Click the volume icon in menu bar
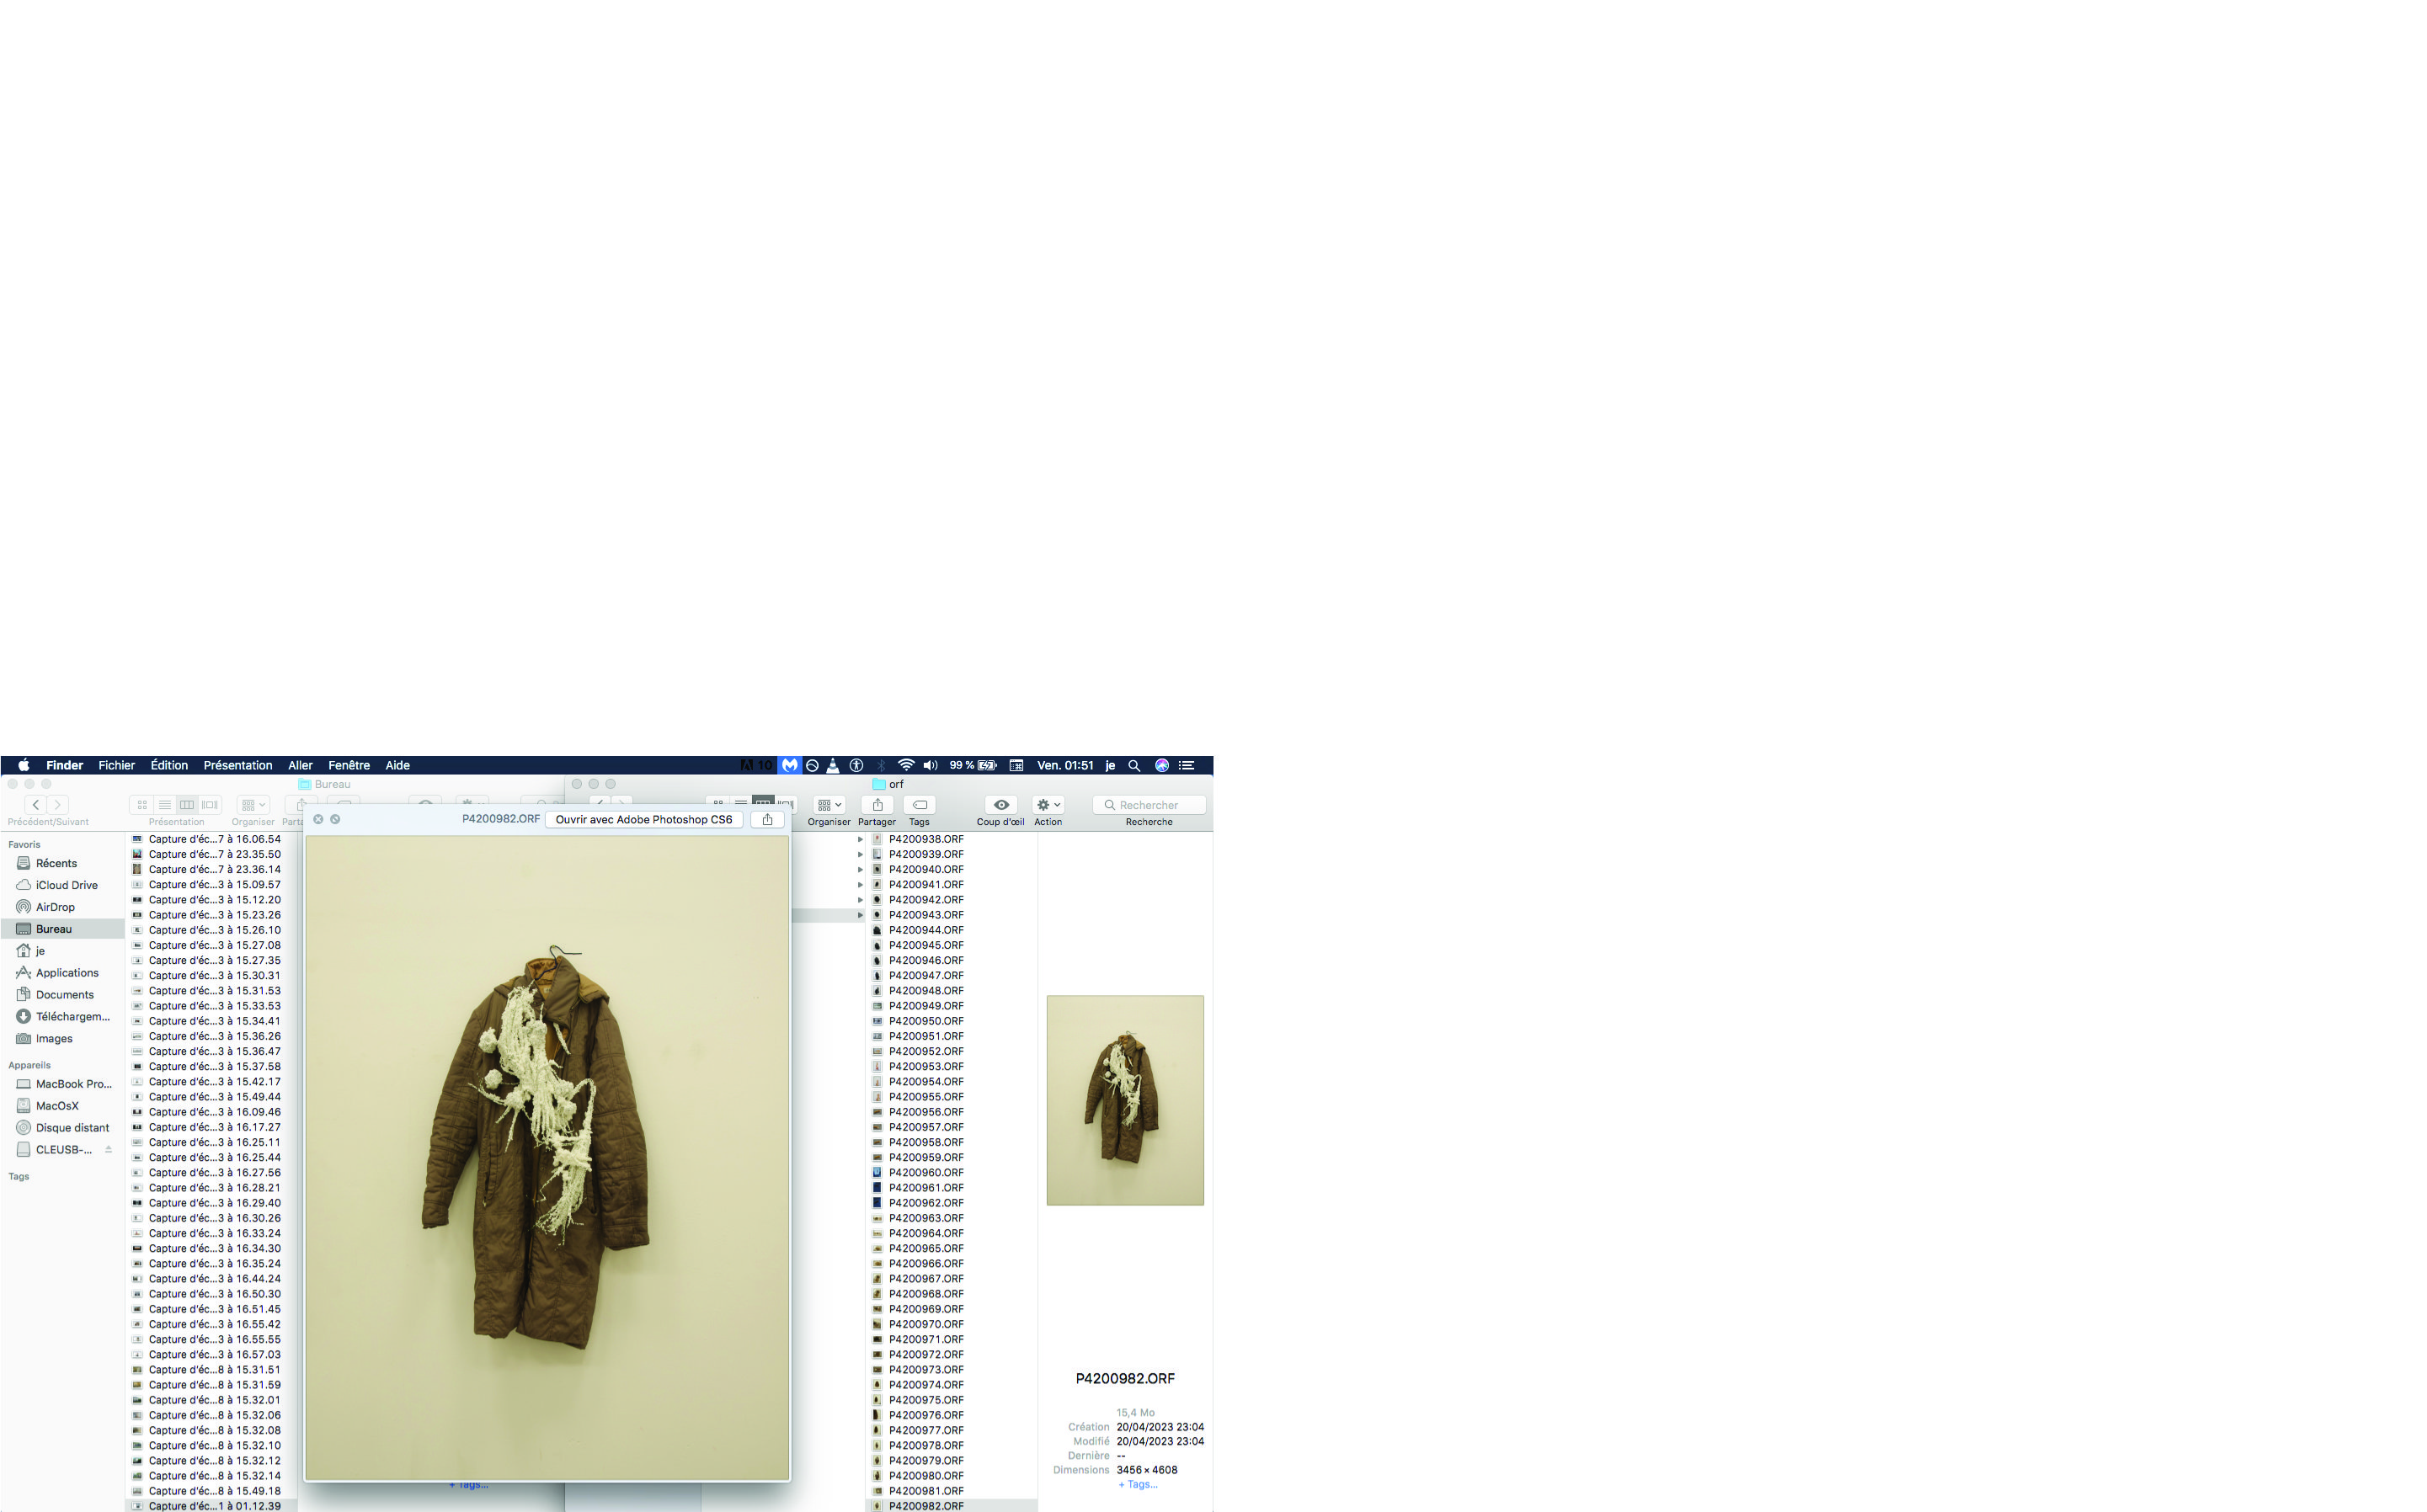 [930, 765]
